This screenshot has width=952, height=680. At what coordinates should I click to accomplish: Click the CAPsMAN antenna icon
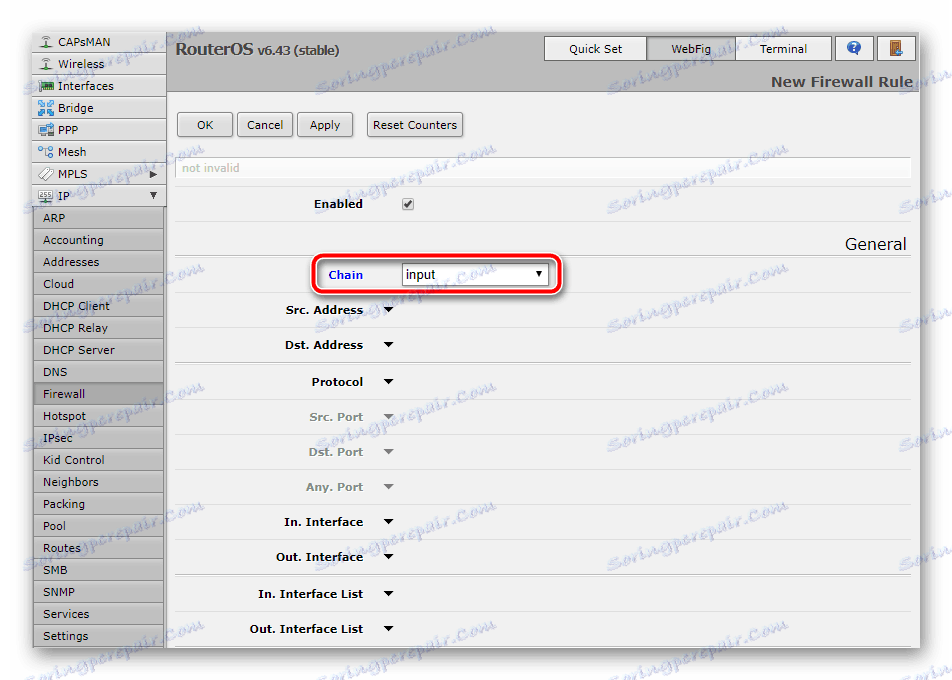(46, 42)
